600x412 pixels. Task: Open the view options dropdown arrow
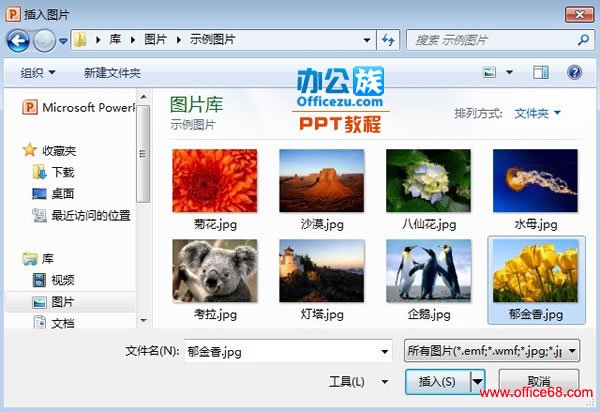[x=509, y=72]
